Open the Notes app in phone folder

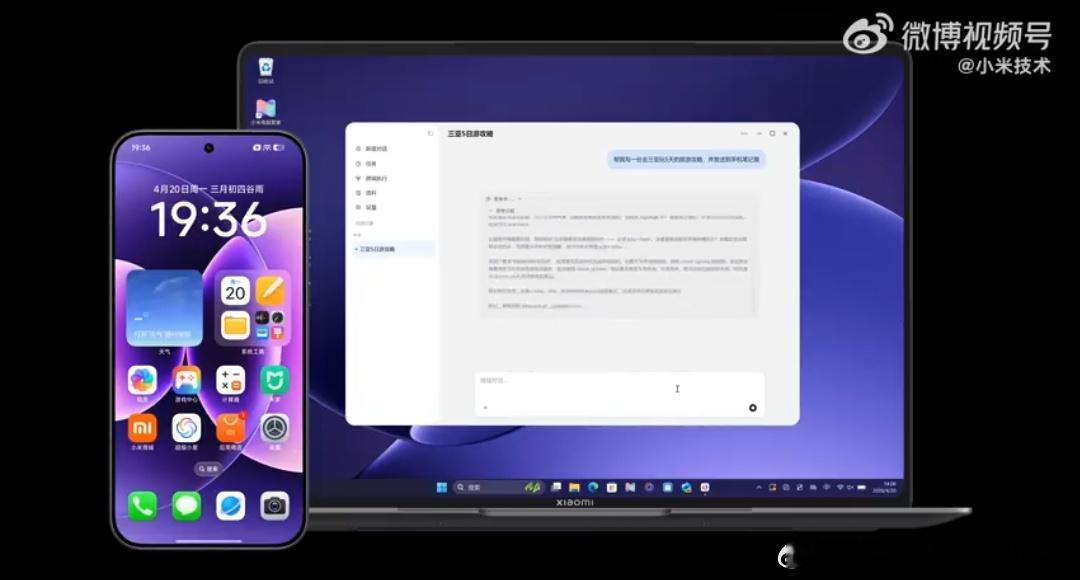tap(269, 291)
